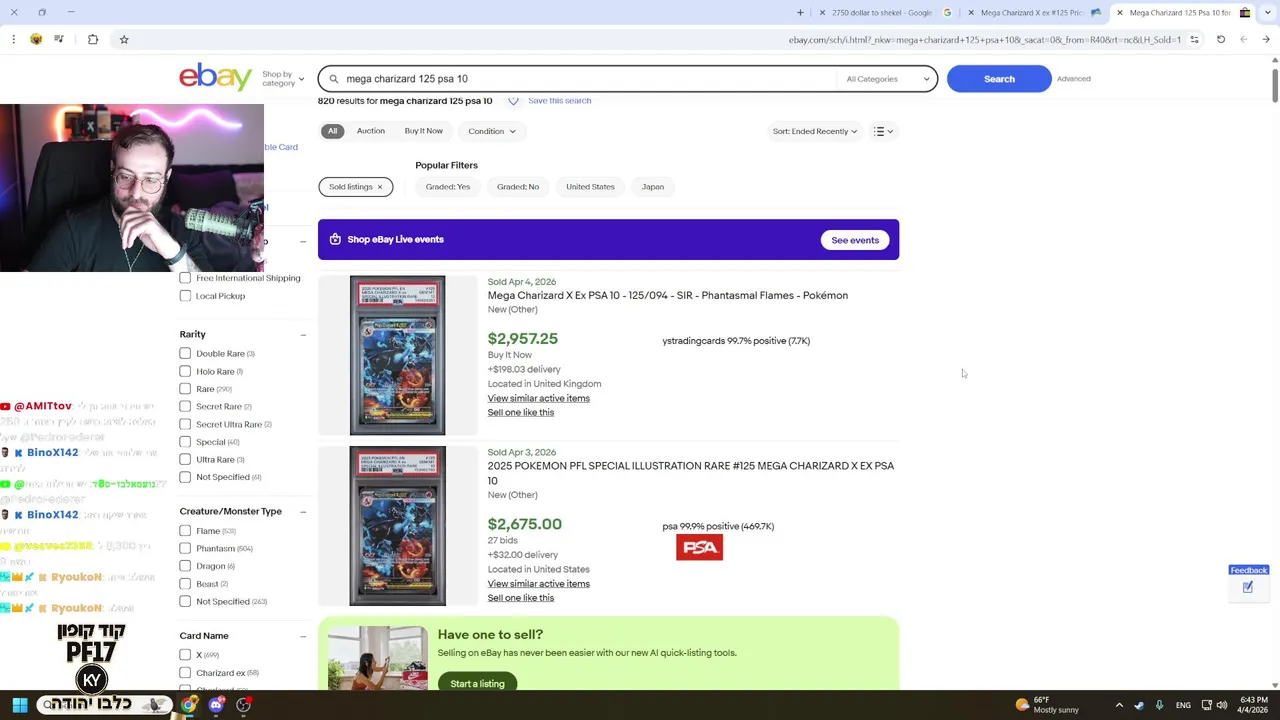Open the first Mega Charizard card thumbnail

397,355
